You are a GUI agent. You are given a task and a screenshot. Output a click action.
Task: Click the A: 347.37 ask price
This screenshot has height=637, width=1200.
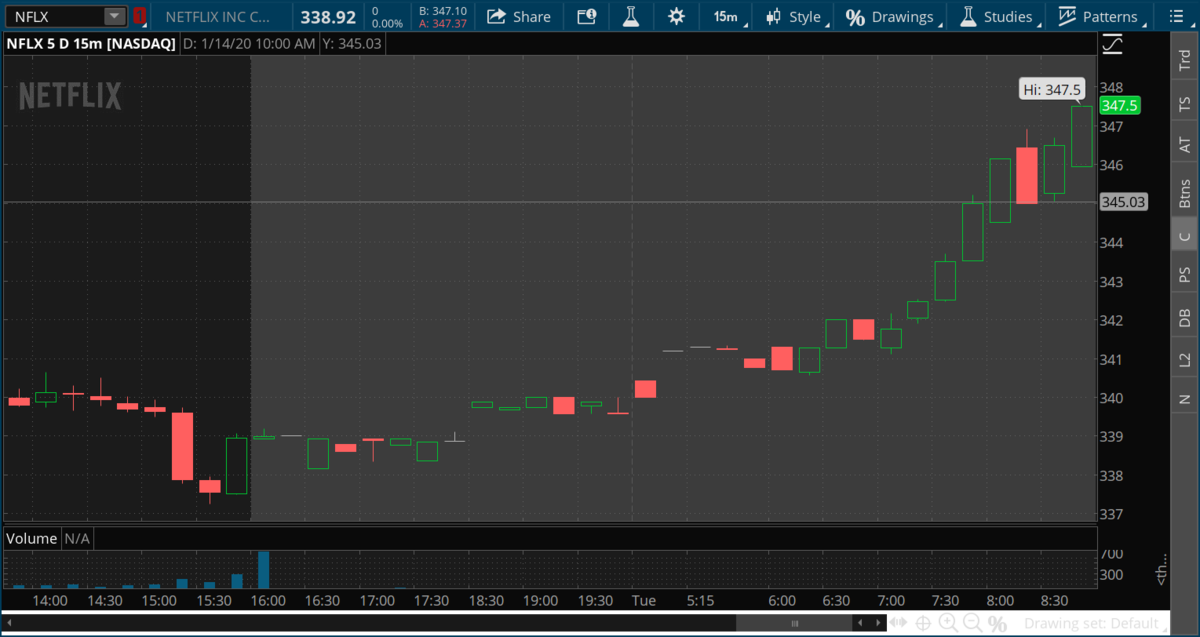[x=443, y=23]
